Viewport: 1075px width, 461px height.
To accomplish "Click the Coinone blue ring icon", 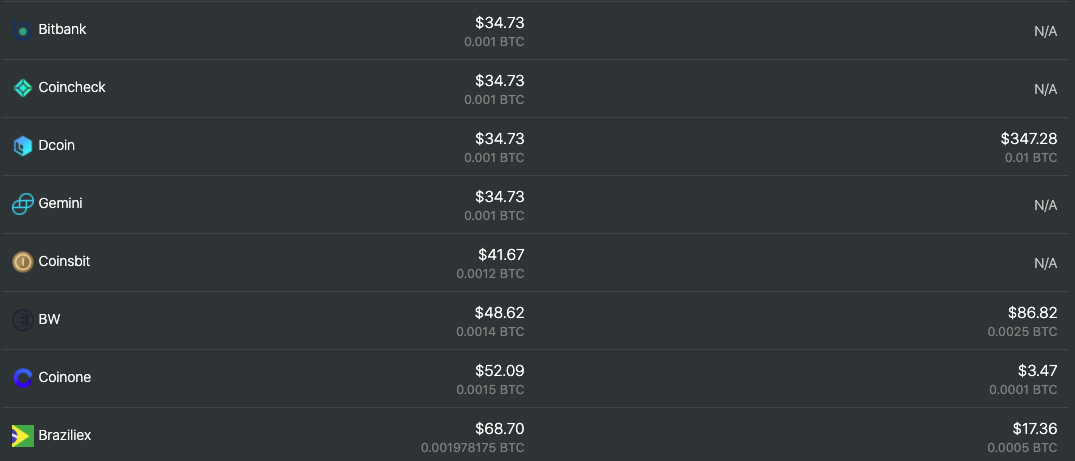I will coord(22,378).
